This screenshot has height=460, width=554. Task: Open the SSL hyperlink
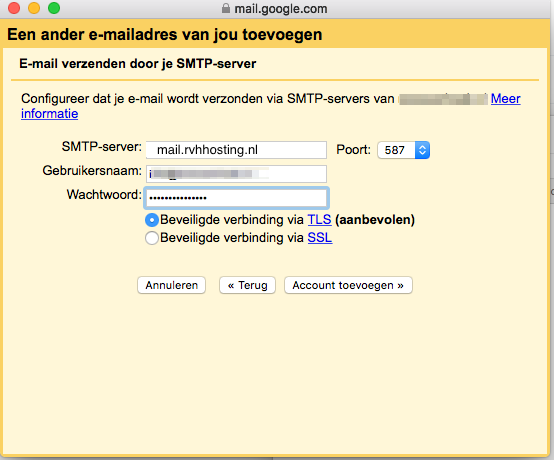pyautogui.click(x=320, y=238)
